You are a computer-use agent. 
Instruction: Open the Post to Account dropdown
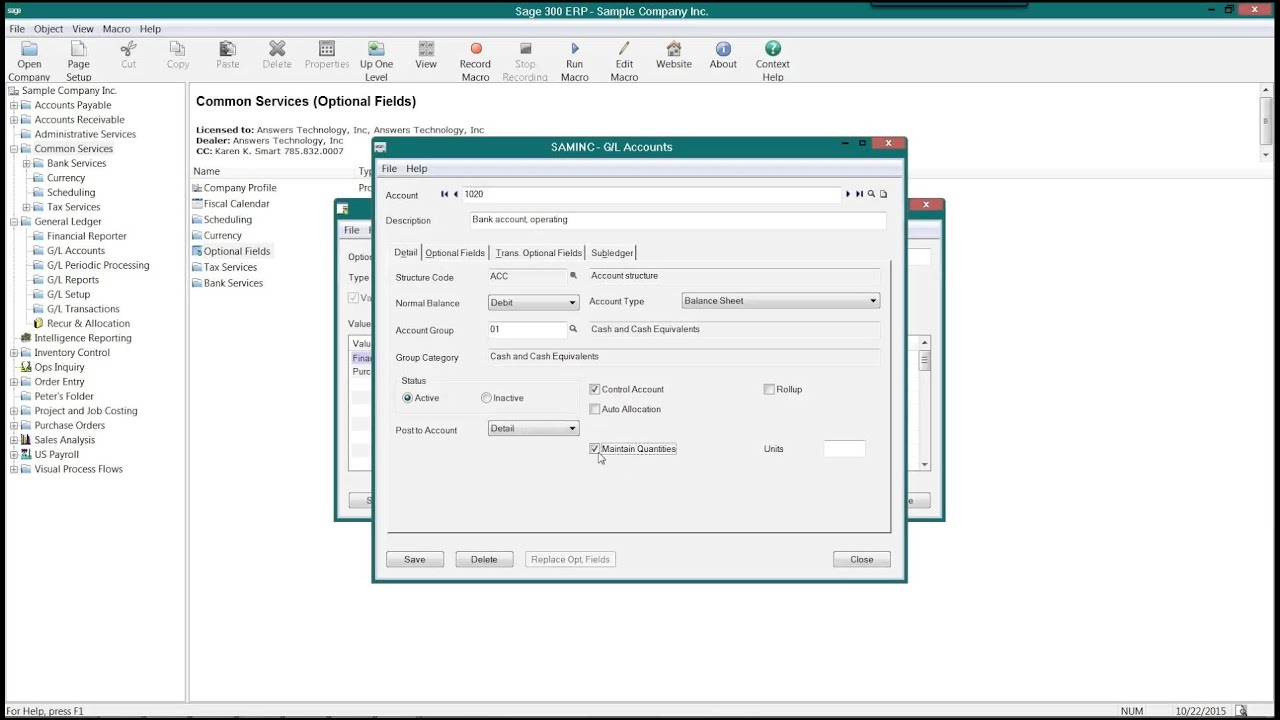click(533, 429)
